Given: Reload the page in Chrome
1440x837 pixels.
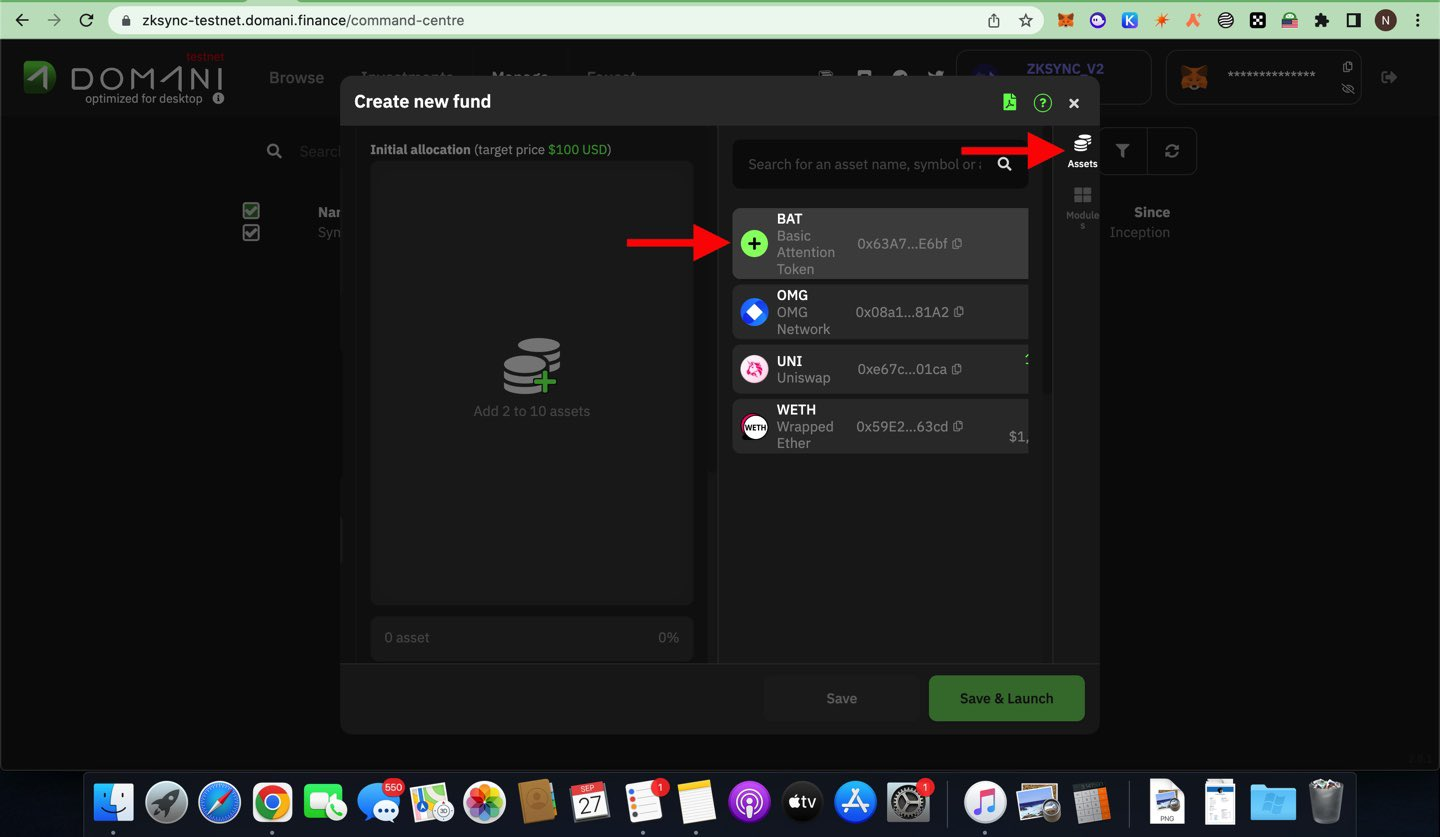Looking at the screenshot, I should click(86, 20).
